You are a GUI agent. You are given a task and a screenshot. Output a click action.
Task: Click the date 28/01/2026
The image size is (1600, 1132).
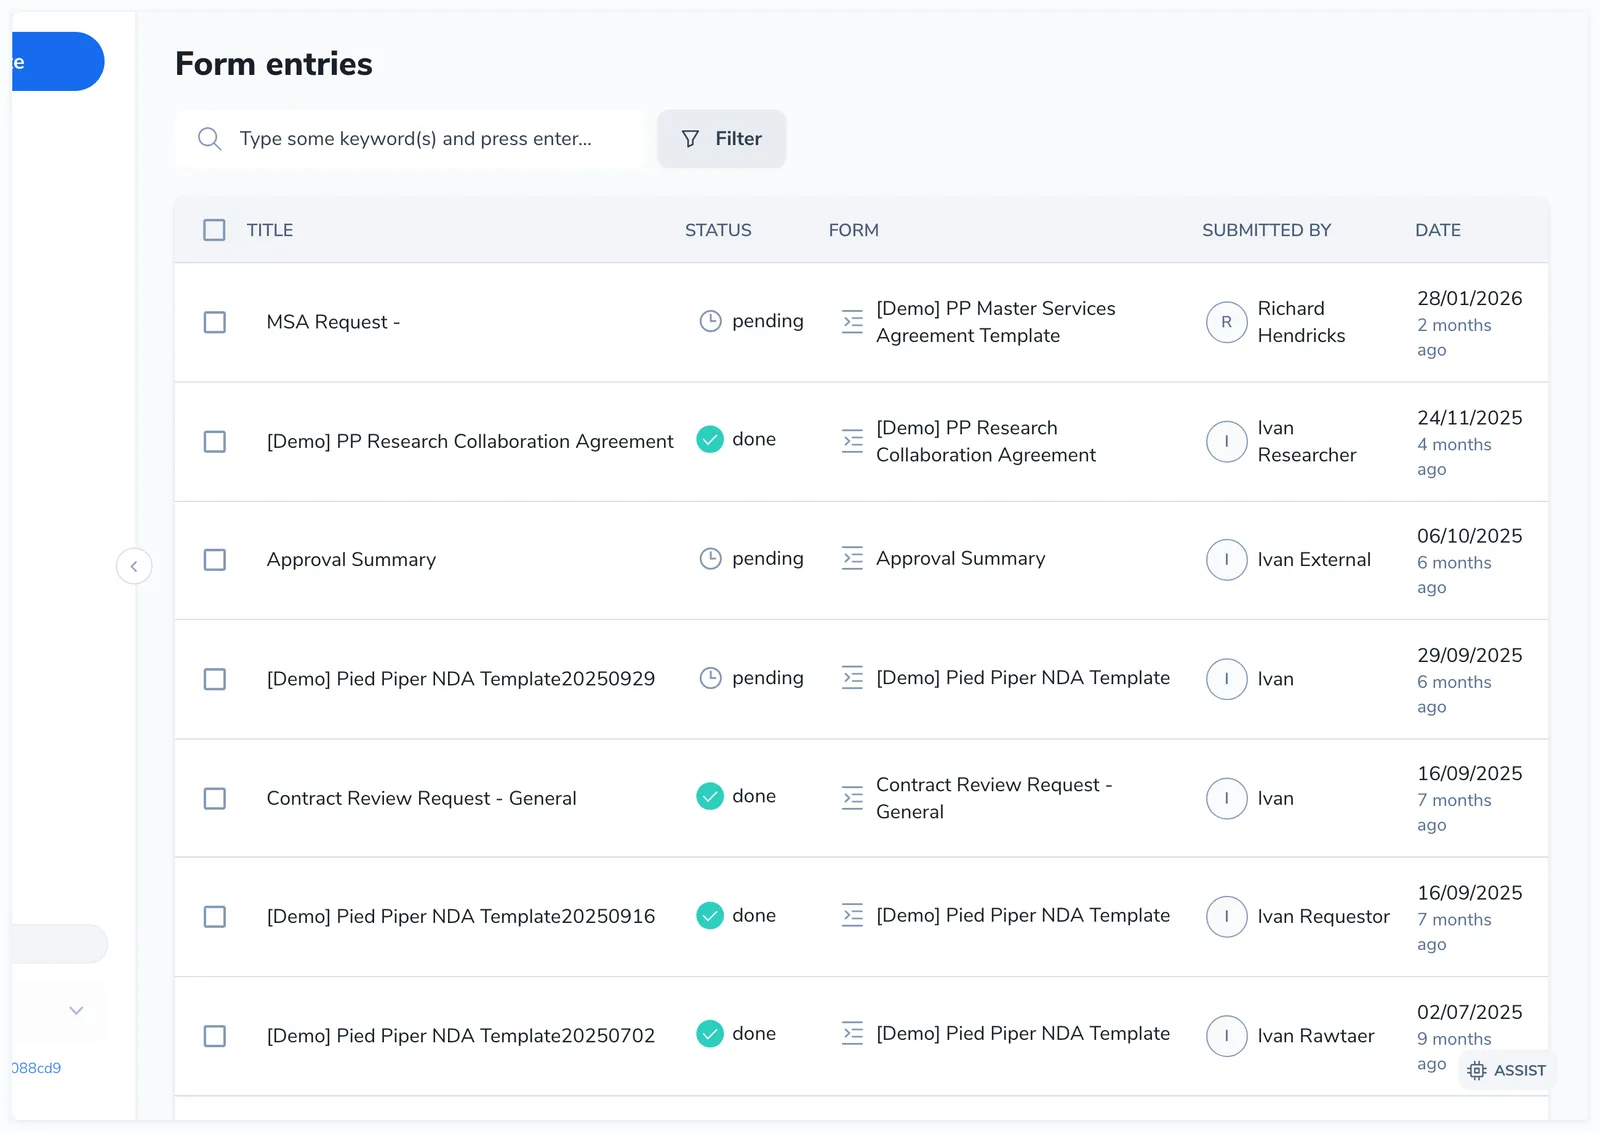point(1470,298)
